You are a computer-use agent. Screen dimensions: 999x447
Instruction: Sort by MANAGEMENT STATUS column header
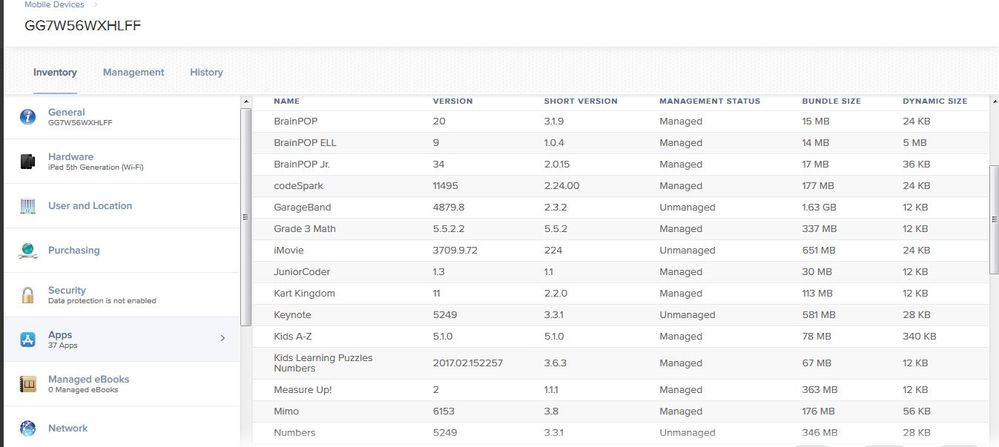pos(710,101)
